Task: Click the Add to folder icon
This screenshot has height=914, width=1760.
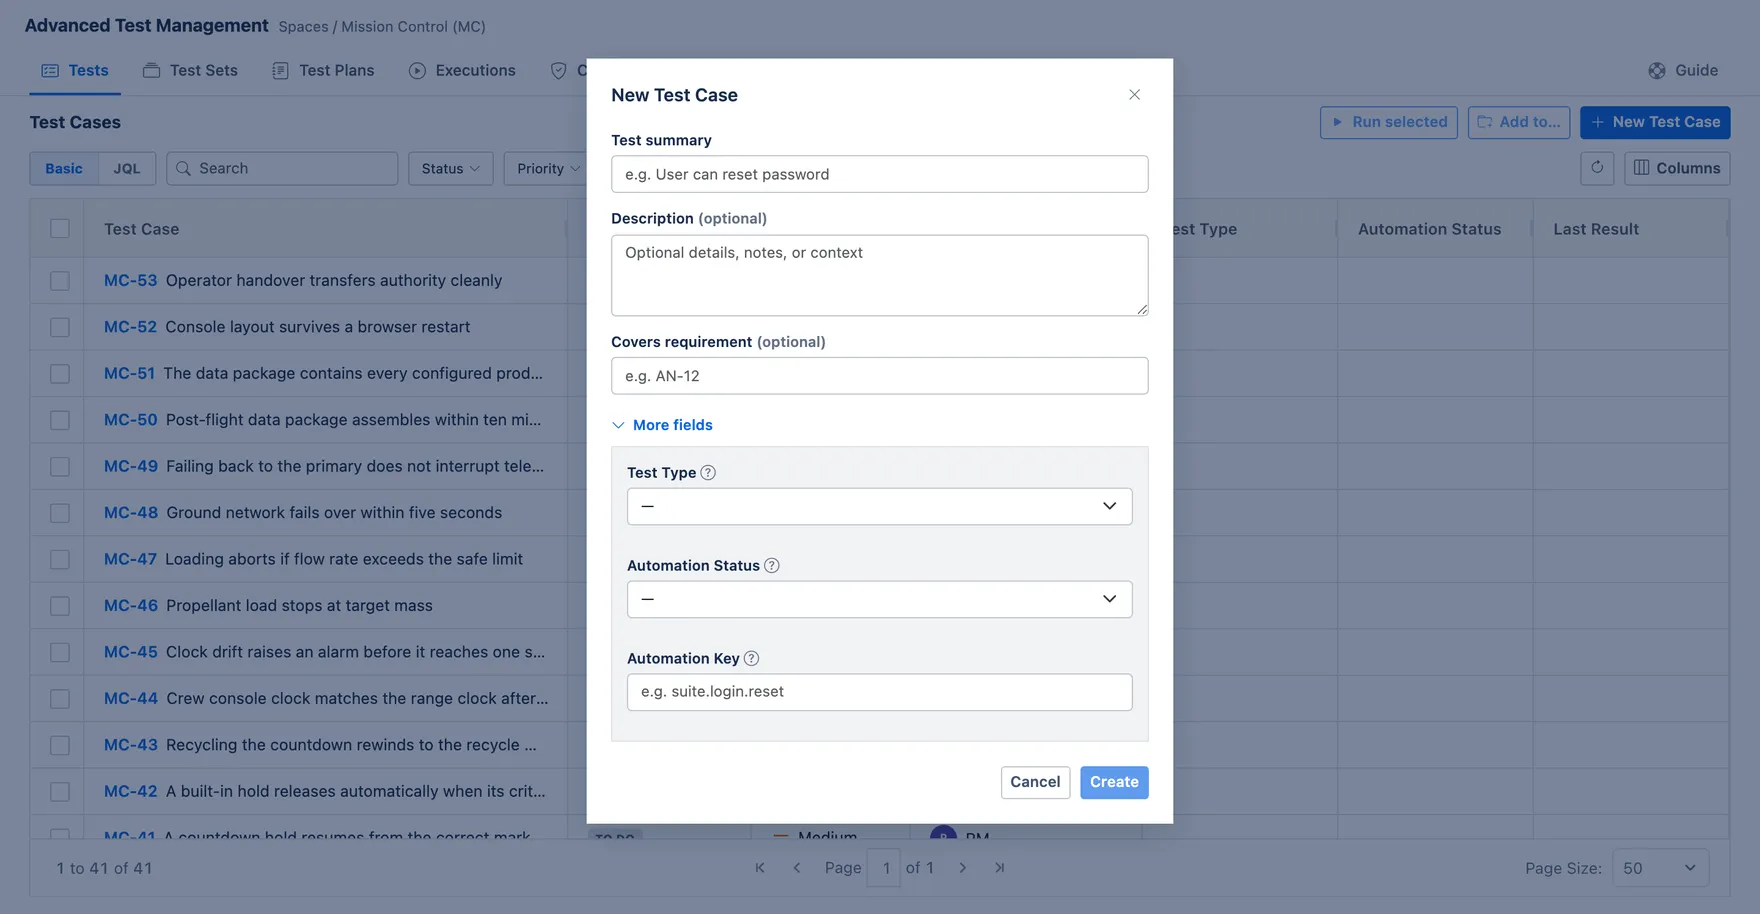Action: [1485, 122]
